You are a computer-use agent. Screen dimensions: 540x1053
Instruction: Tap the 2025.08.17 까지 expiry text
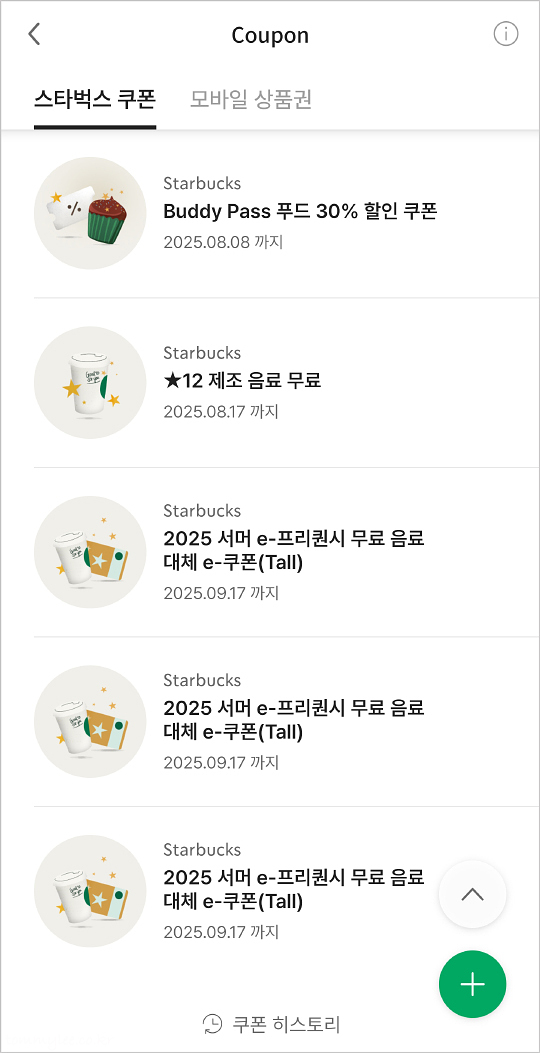click(220, 411)
